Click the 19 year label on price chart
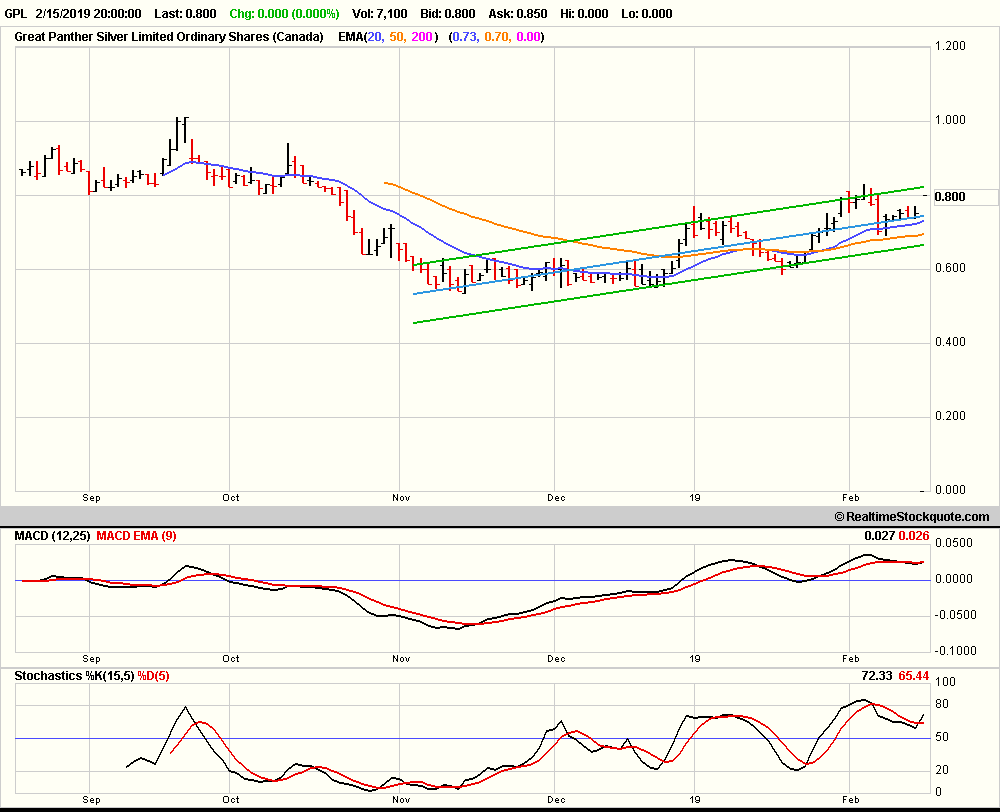Screen dimensions: 1000x812 [695, 498]
